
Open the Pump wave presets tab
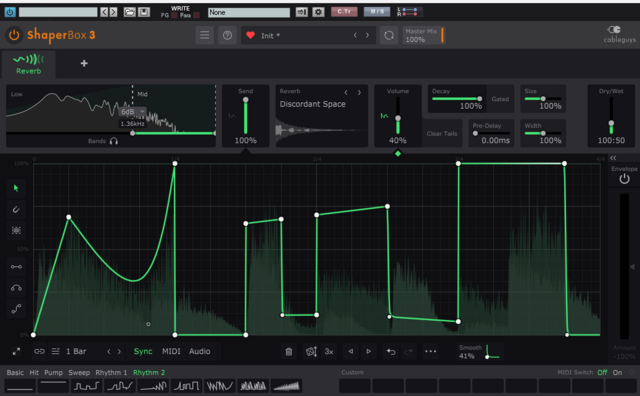[53, 373]
